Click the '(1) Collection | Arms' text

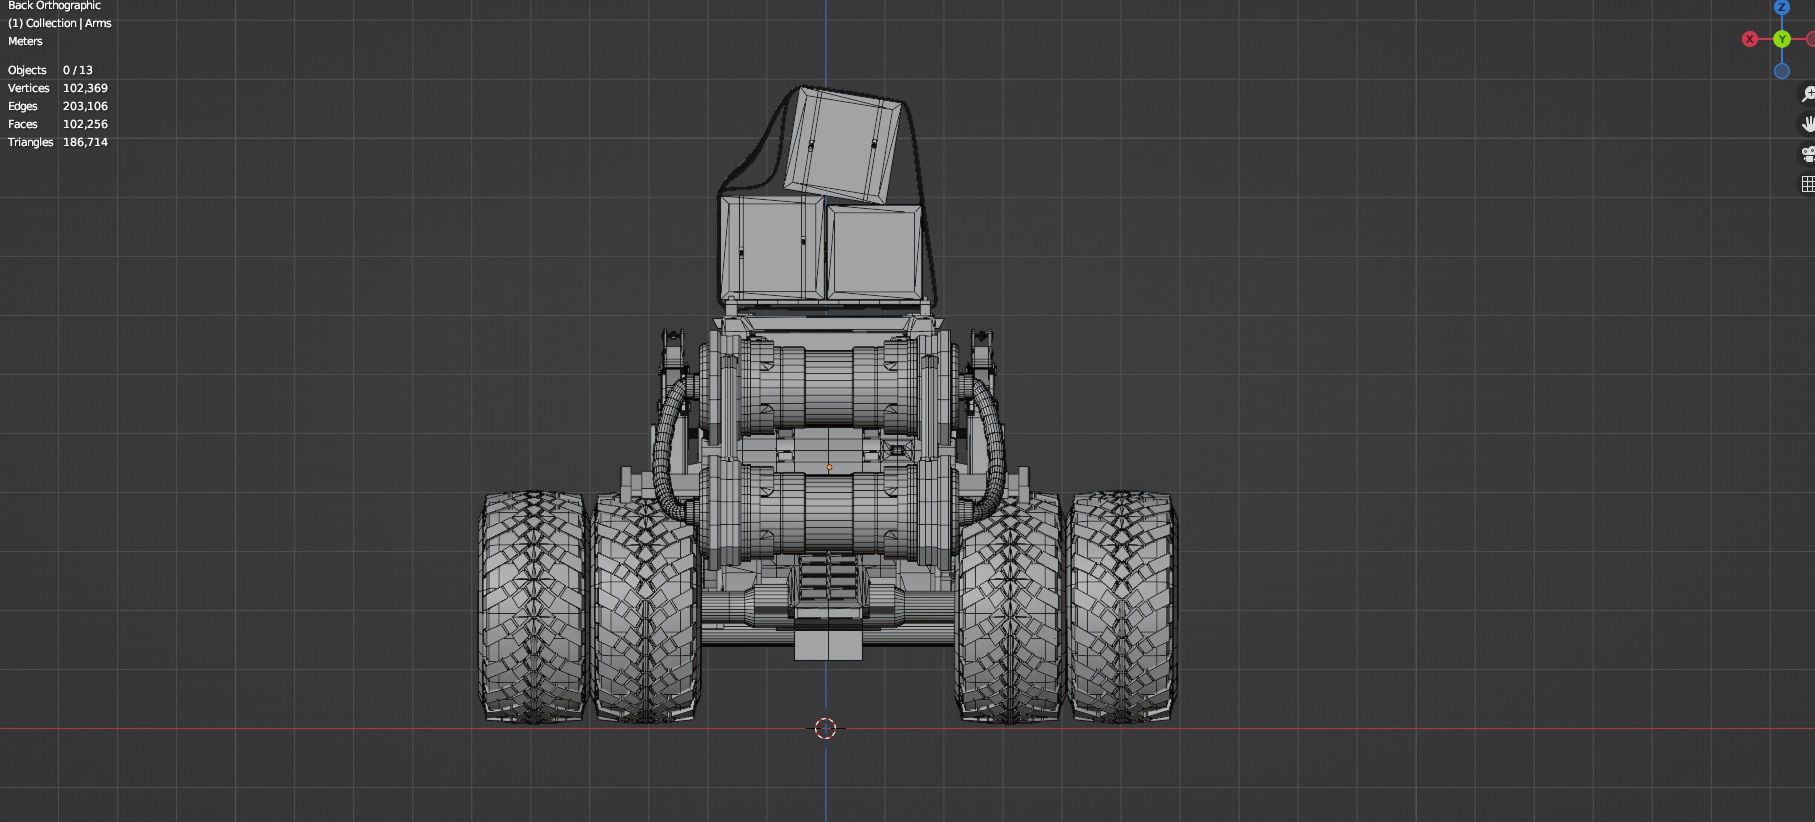coord(60,23)
